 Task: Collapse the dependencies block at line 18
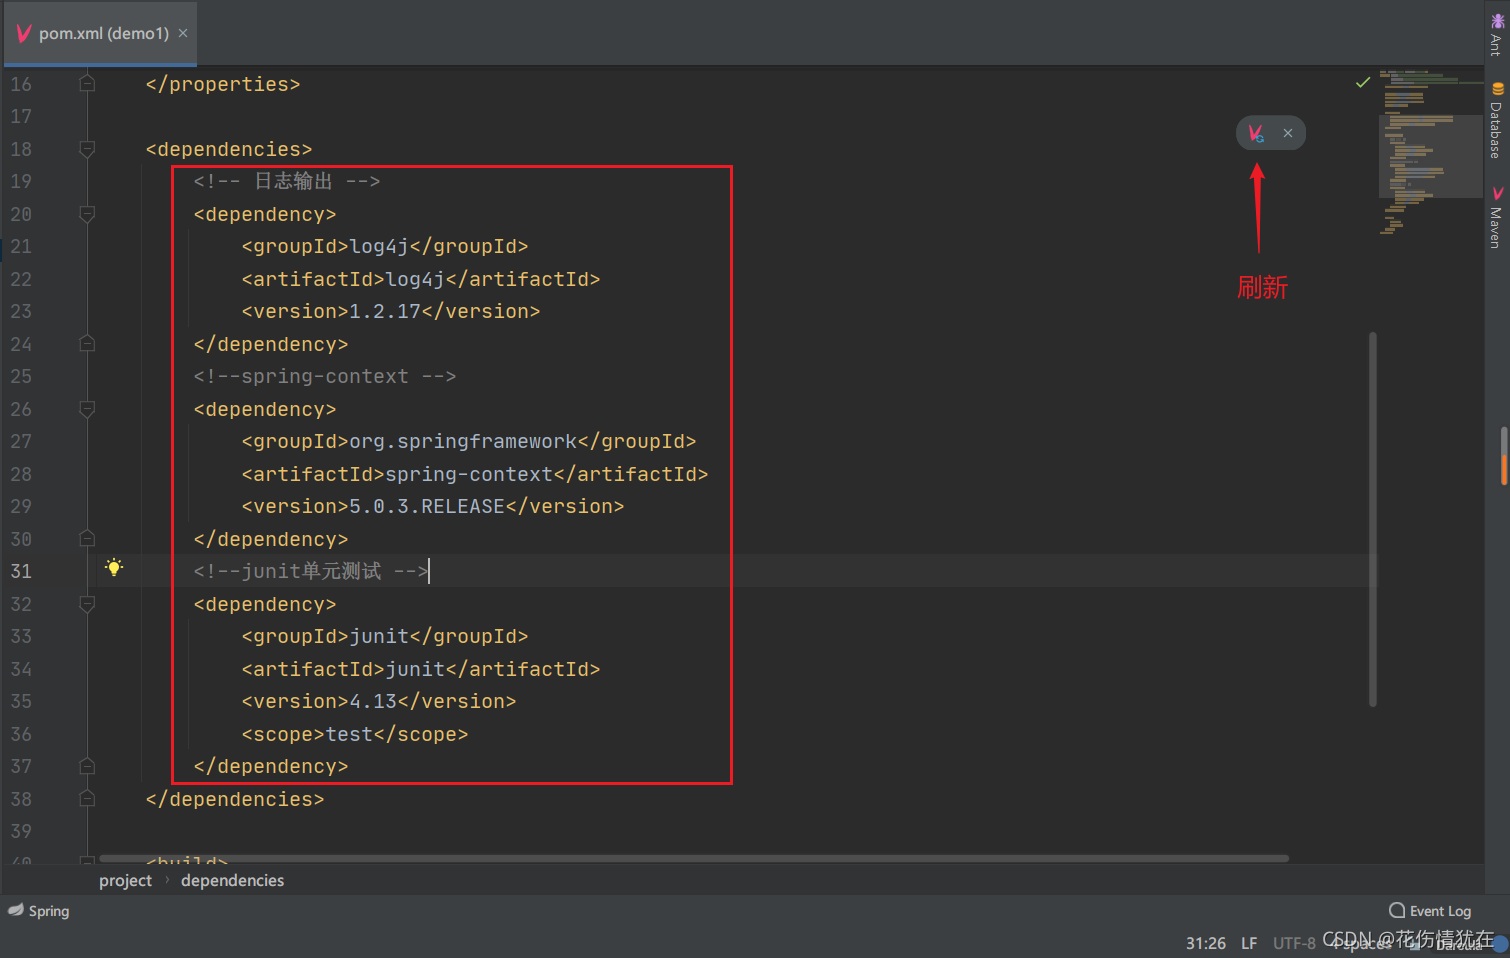pyautogui.click(x=87, y=149)
